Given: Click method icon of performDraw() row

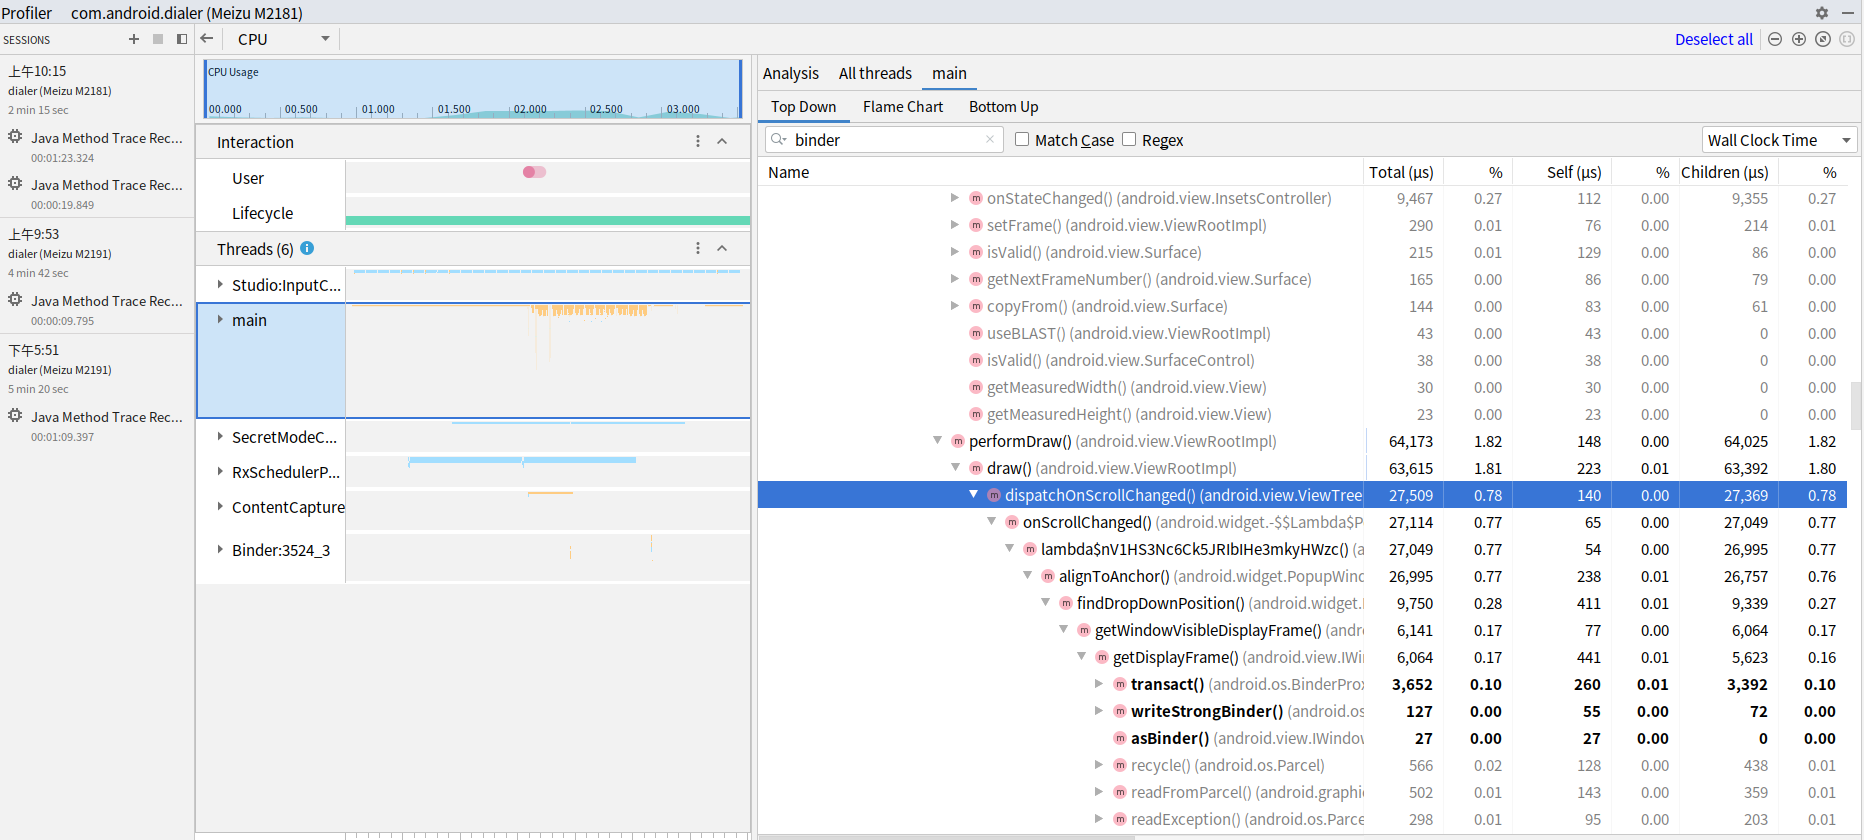Looking at the screenshot, I should coord(958,441).
